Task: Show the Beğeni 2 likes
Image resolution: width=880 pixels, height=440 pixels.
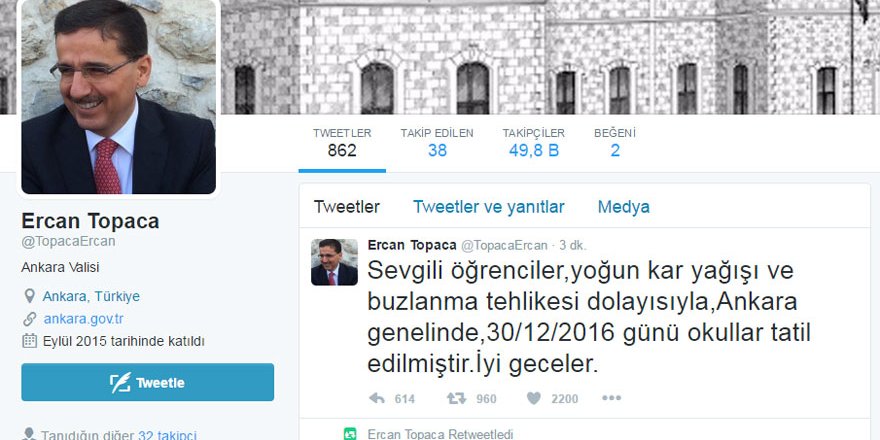Action: tap(615, 143)
